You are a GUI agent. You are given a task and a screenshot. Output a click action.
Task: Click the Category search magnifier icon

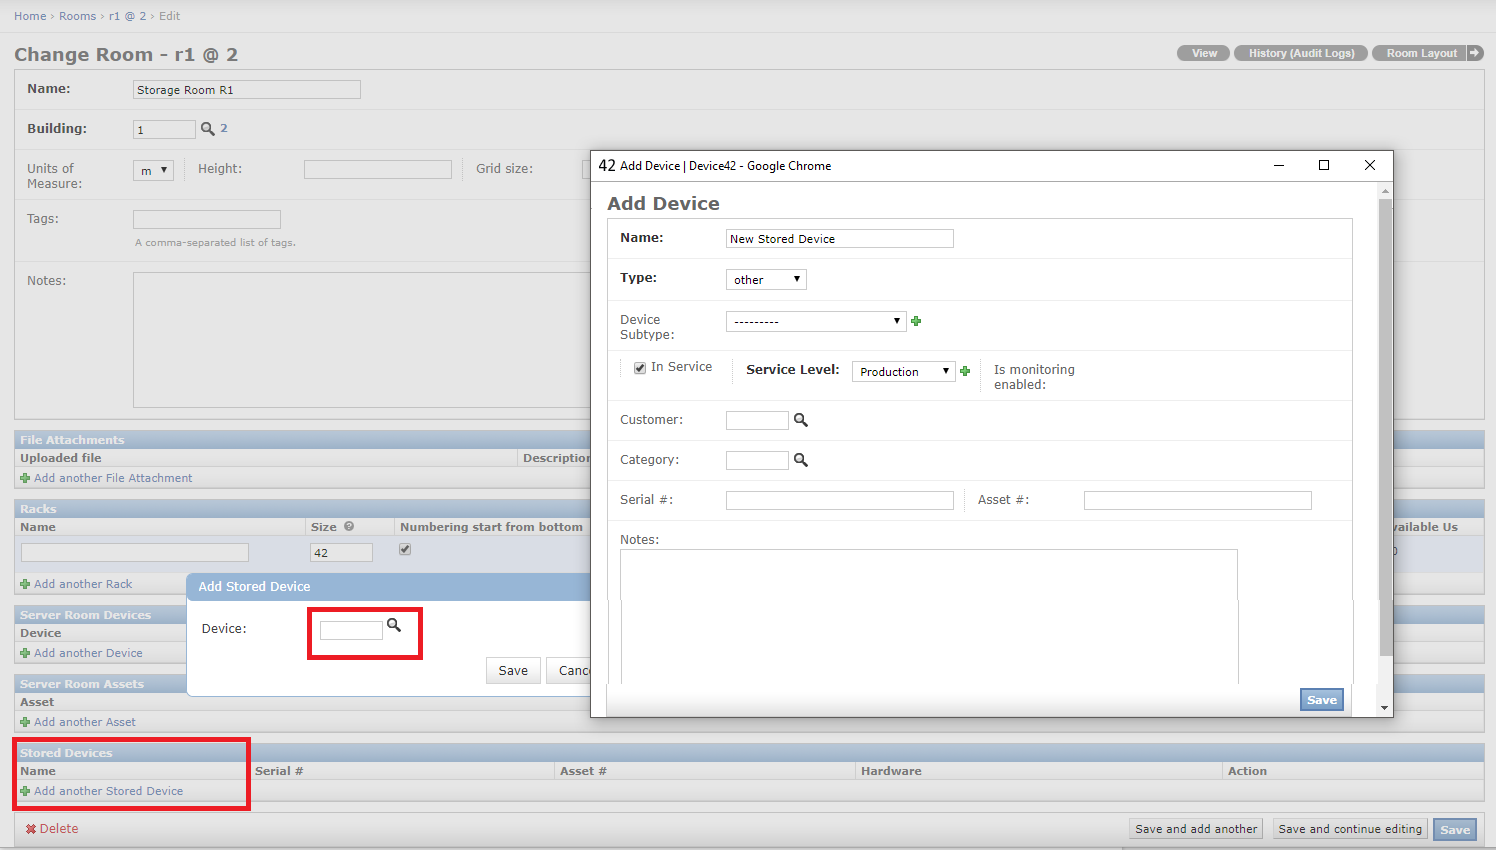(800, 459)
